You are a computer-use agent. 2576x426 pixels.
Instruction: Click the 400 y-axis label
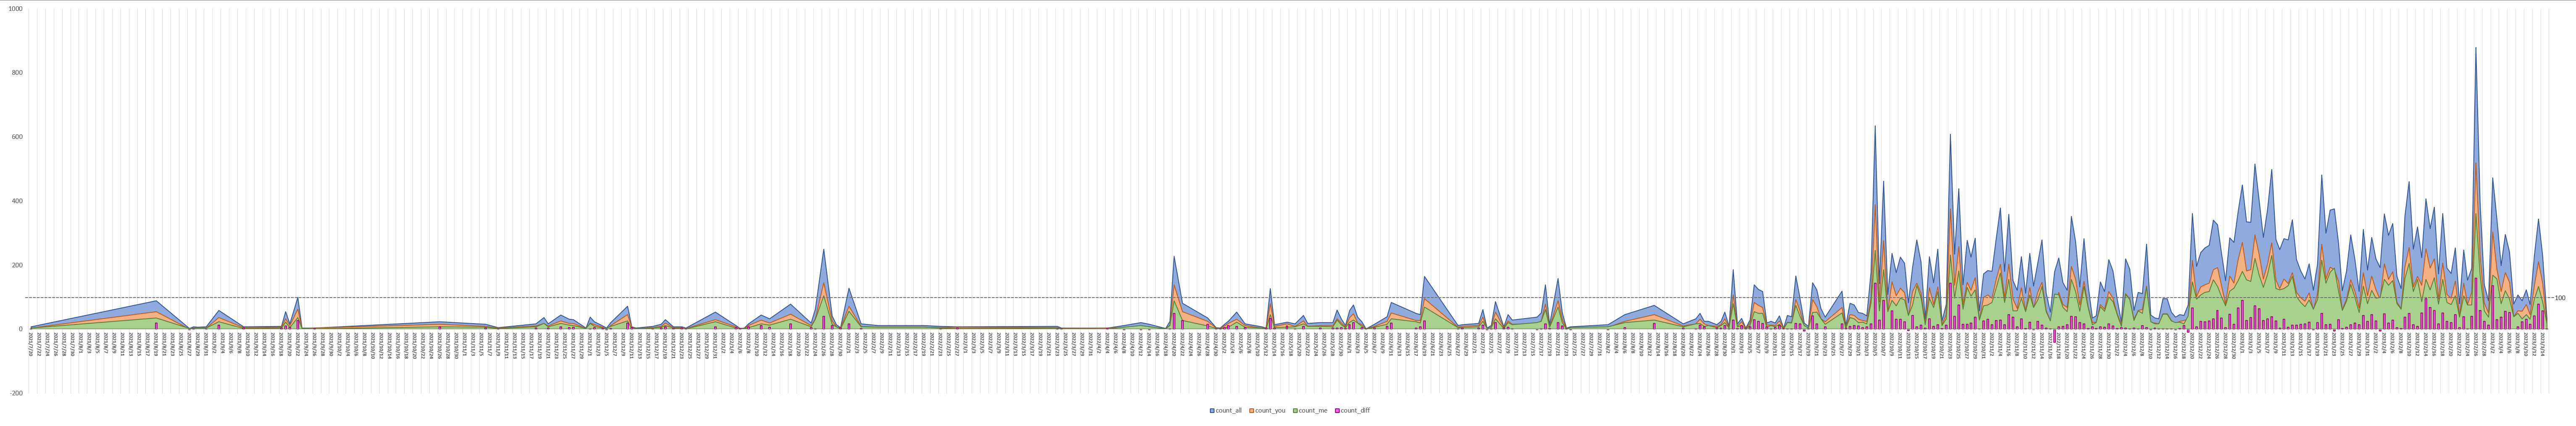17,201
